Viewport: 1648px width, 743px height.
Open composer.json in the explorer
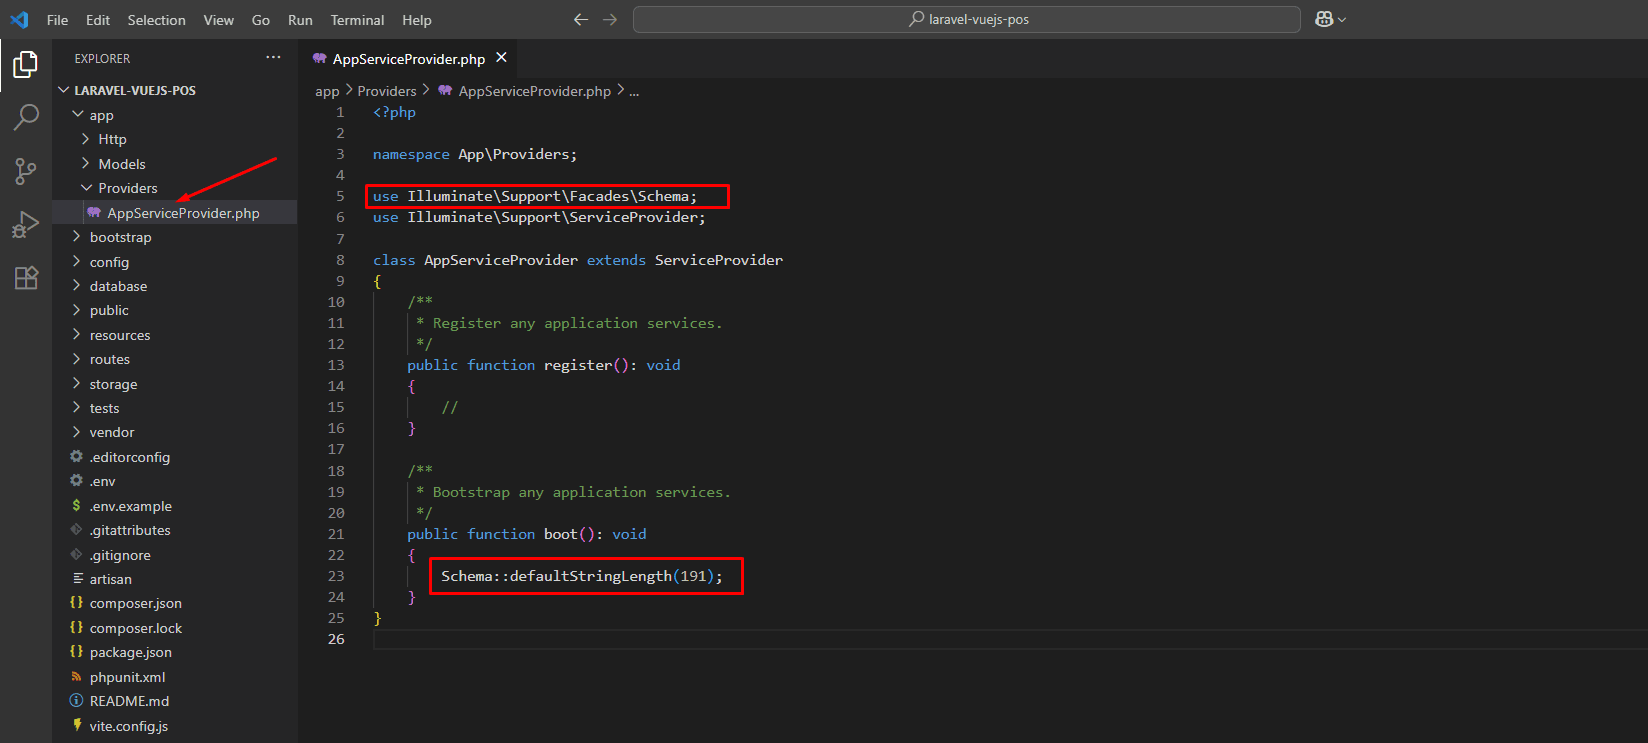pyautogui.click(x=135, y=603)
